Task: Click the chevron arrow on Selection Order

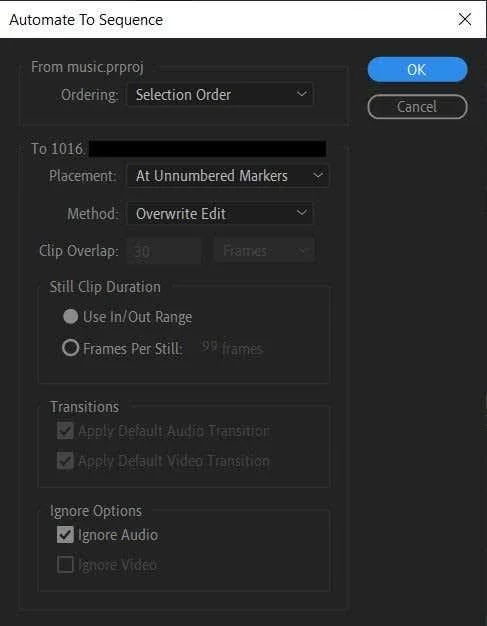Action: coord(302,94)
